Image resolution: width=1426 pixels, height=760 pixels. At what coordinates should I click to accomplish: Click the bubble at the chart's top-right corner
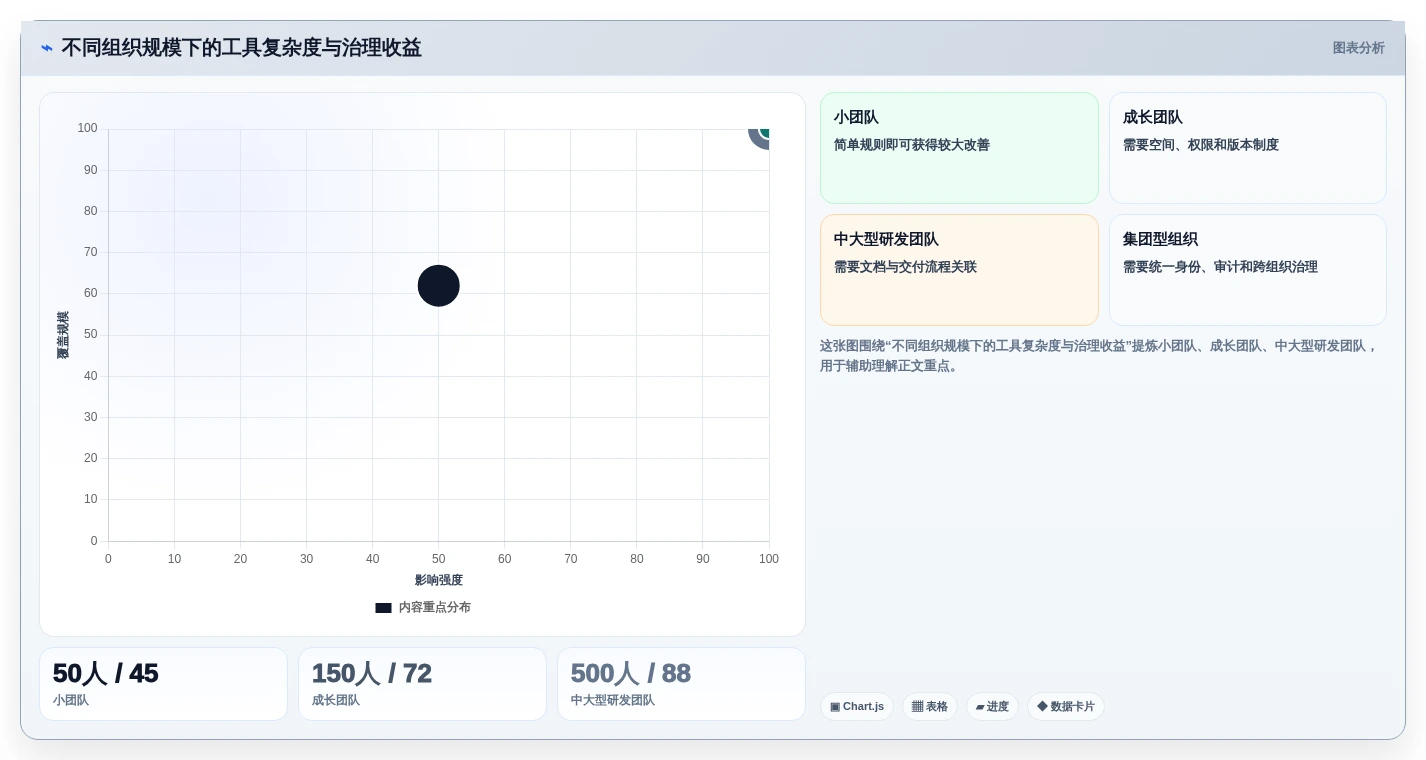point(761,136)
